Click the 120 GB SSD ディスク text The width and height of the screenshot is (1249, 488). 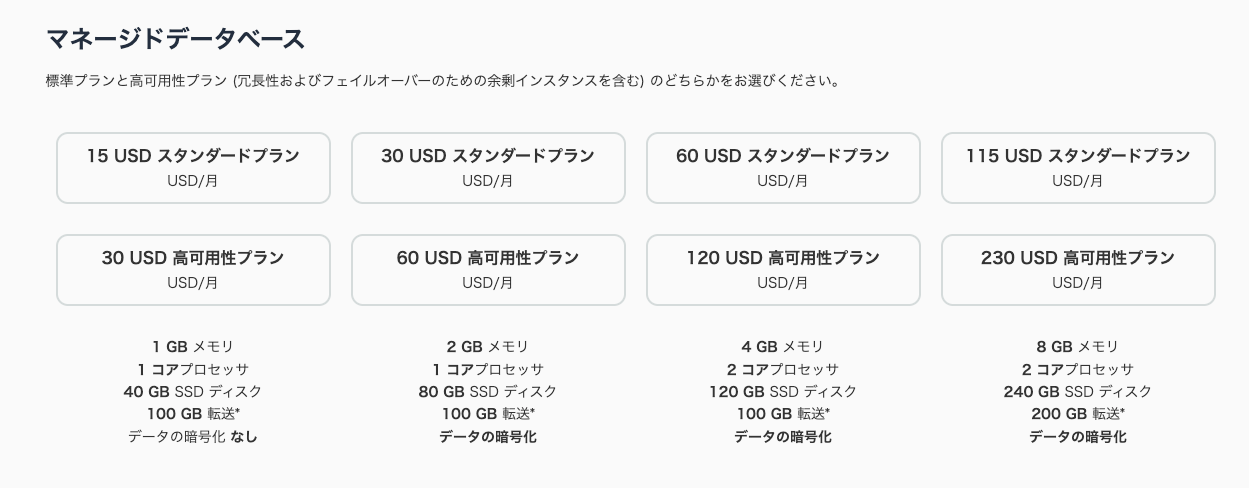tap(783, 392)
